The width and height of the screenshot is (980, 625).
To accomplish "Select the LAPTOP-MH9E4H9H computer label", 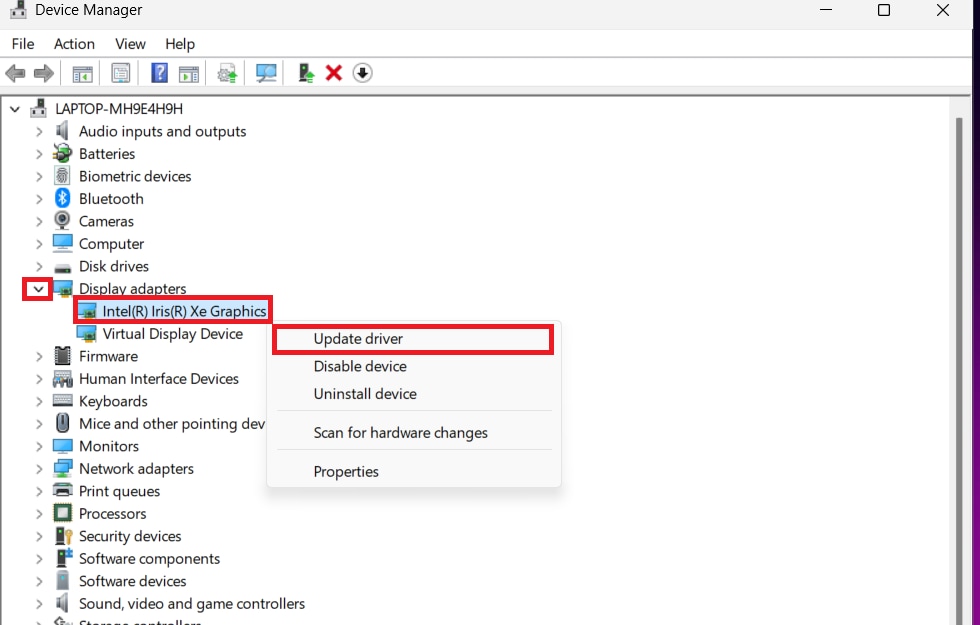I will 119,109.
